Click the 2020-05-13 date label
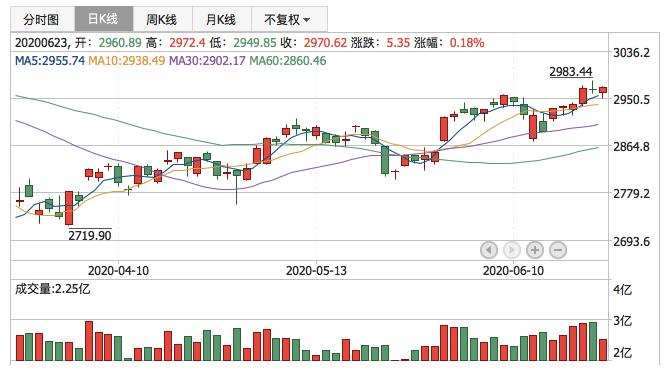670x373 pixels. (x=316, y=270)
